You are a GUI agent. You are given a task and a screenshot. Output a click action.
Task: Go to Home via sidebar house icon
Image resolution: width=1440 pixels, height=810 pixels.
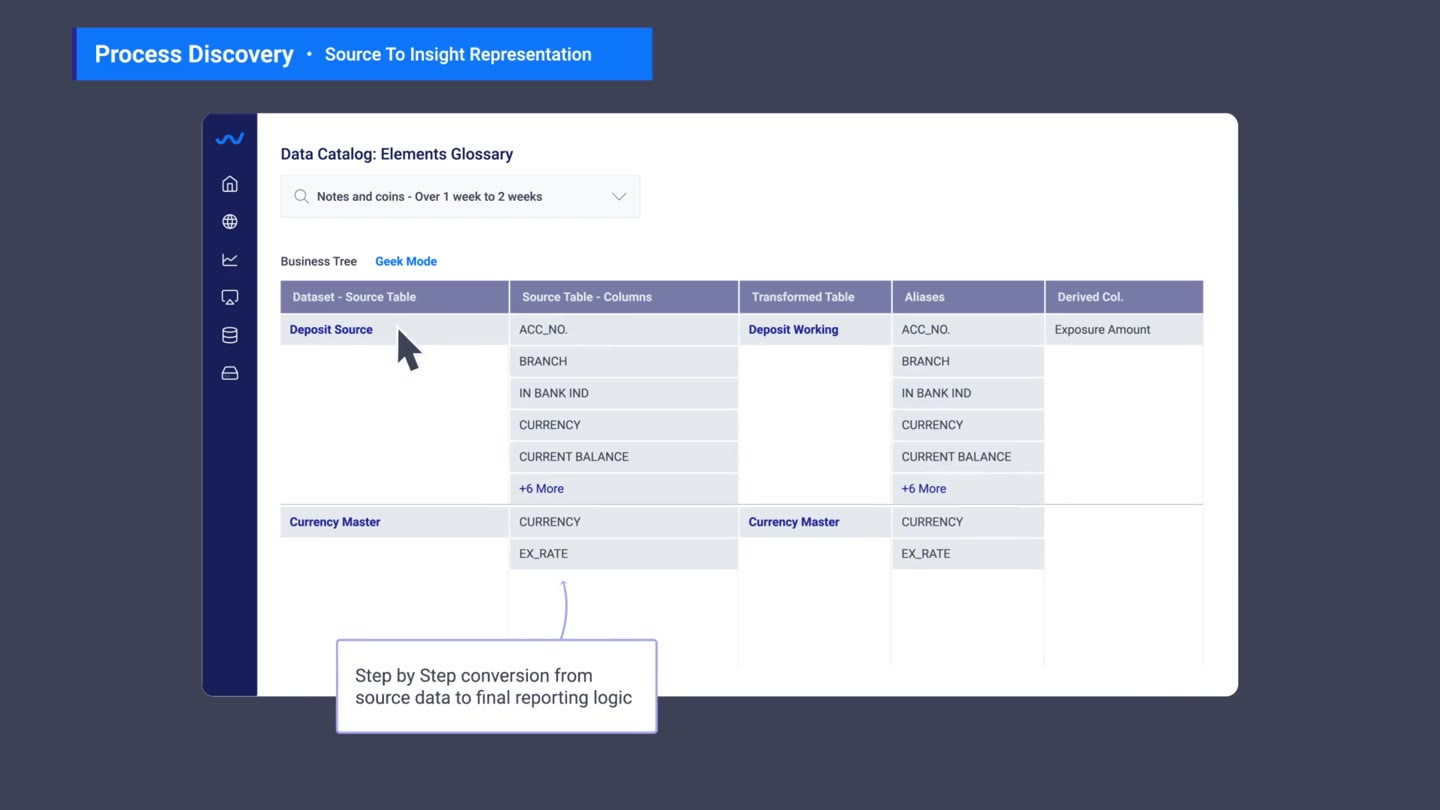pyautogui.click(x=230, y=184)
